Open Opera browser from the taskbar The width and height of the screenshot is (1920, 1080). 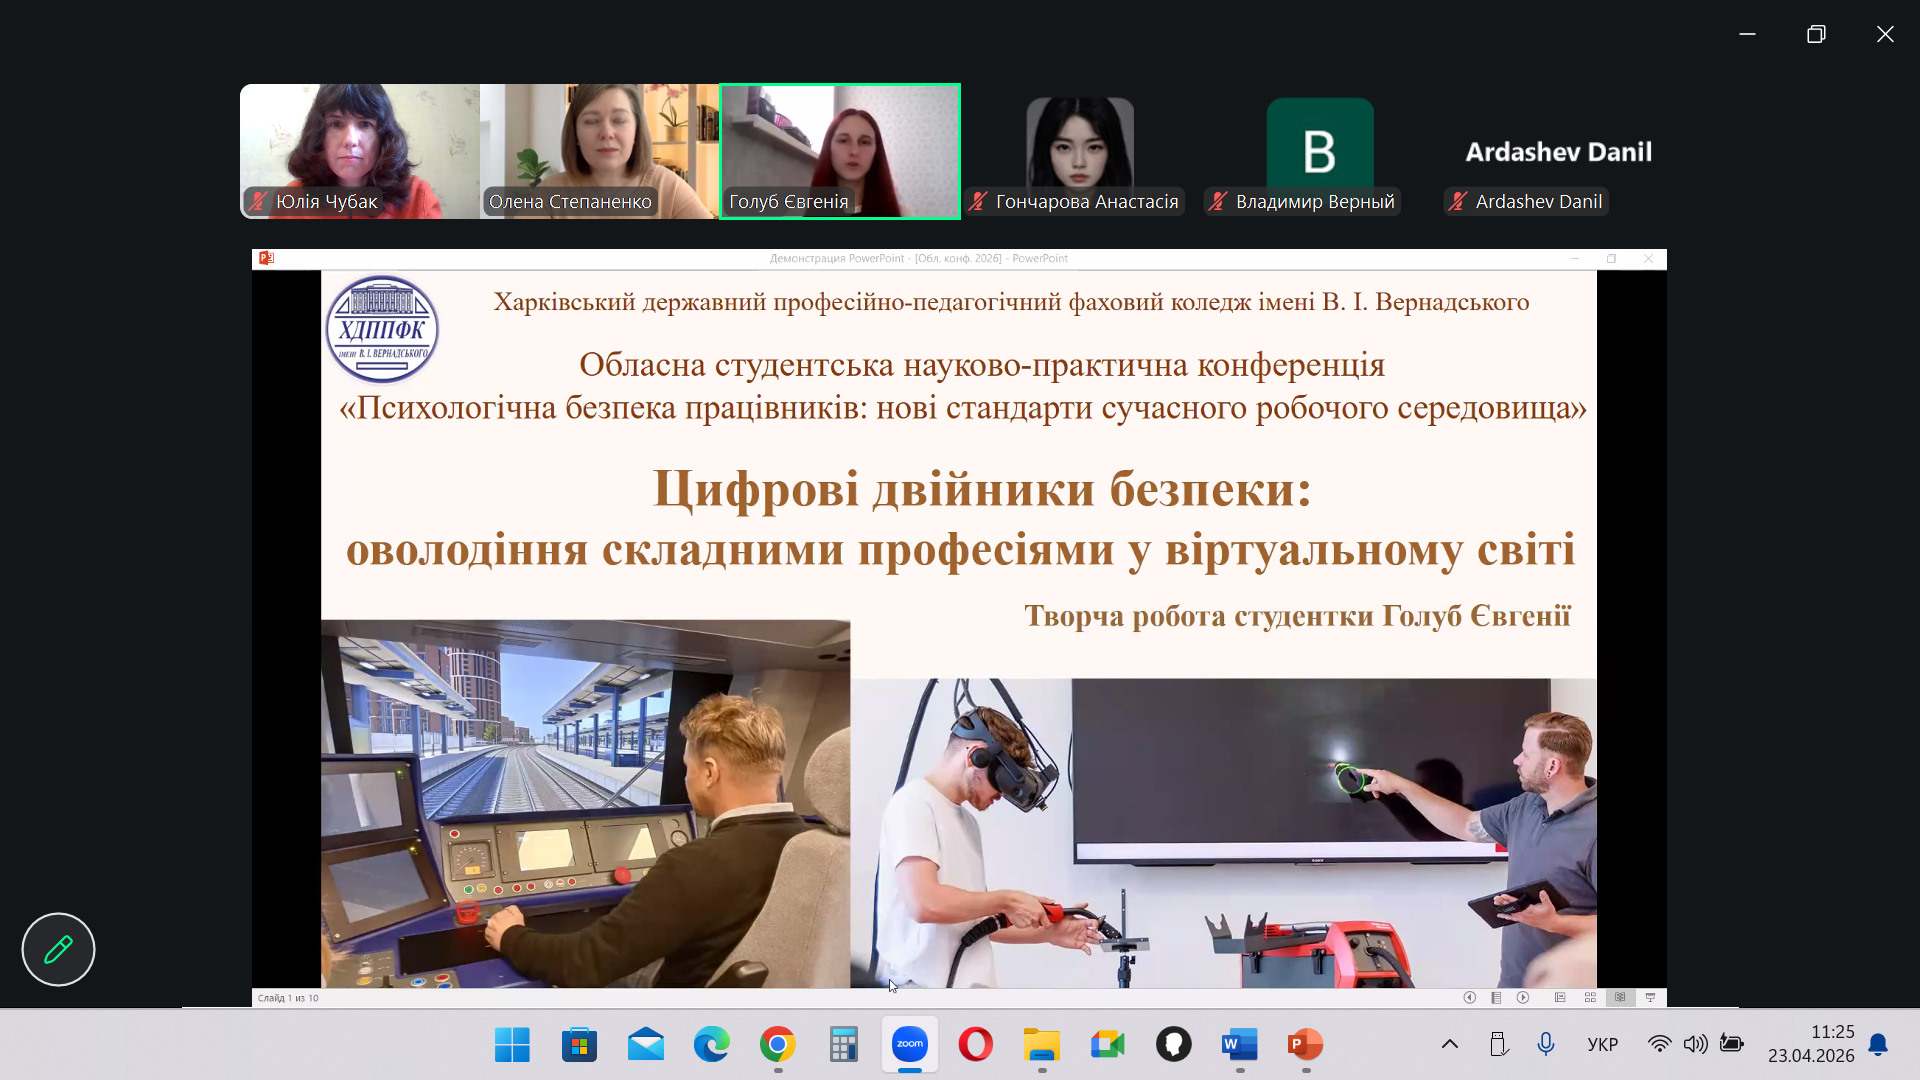pyautogui.click(x=975, y=1044)
